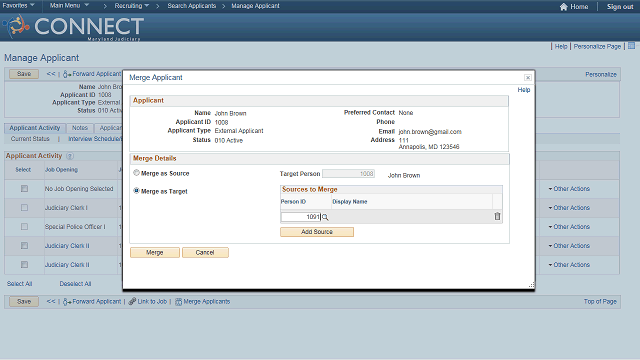
Task: Expand Other Actions for Judiciary Clerk I
Action: tap(569, 208)
